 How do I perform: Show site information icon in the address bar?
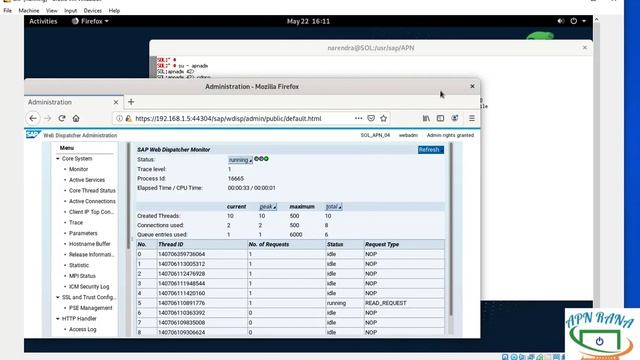pos(119,118)
